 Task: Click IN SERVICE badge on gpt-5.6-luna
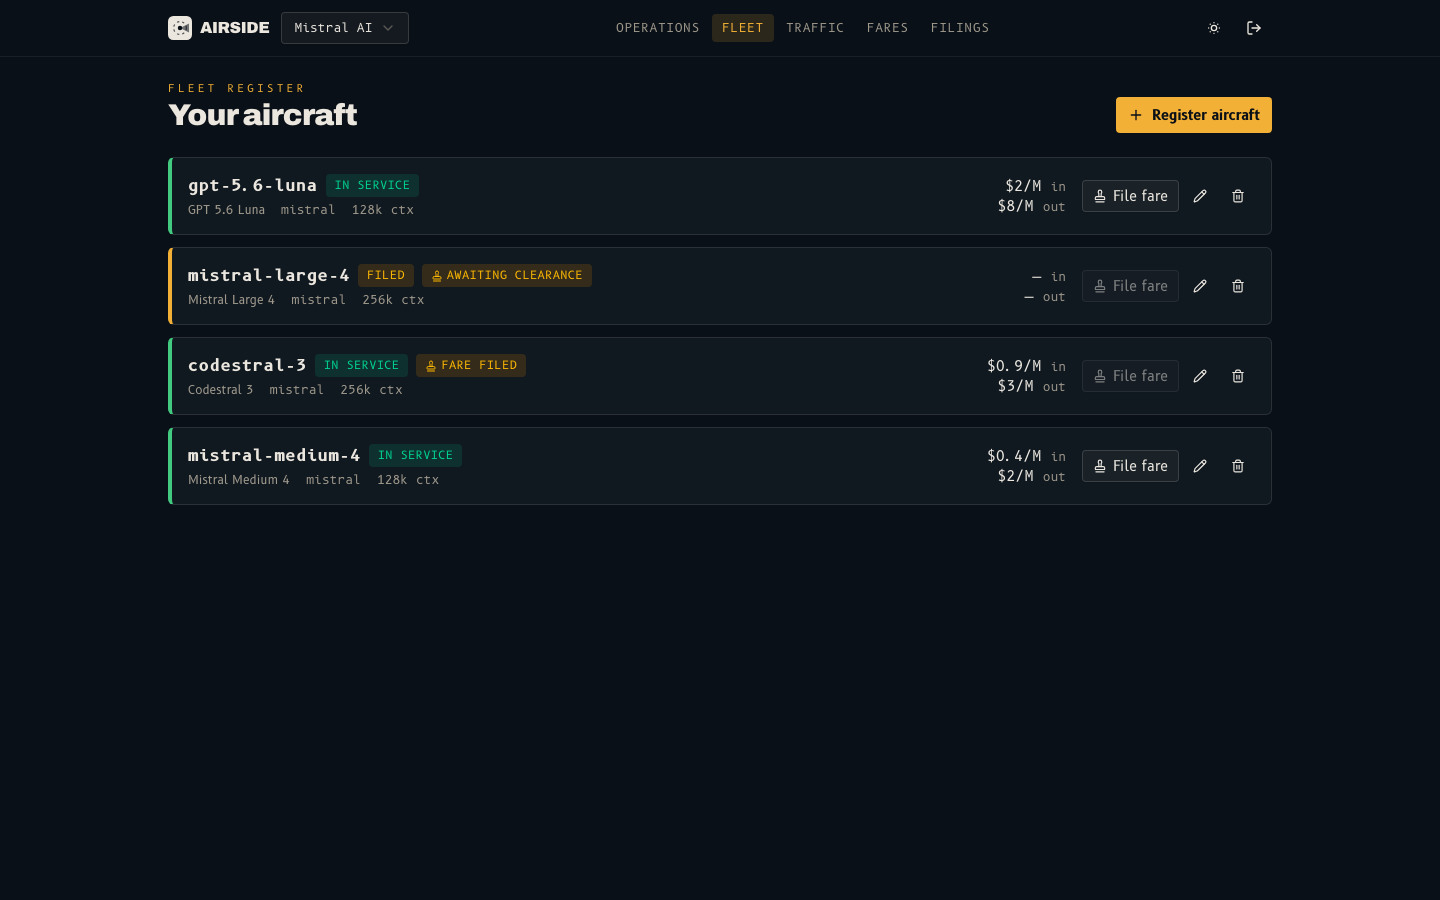[x=372, y=185]
